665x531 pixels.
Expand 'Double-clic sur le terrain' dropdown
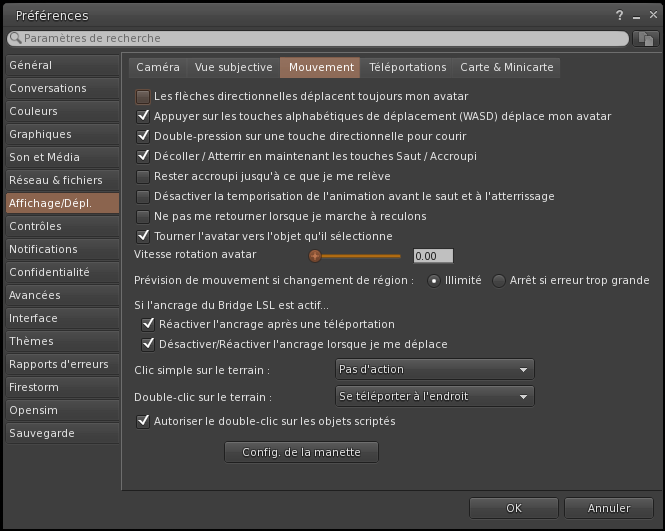tap(433, 397)
